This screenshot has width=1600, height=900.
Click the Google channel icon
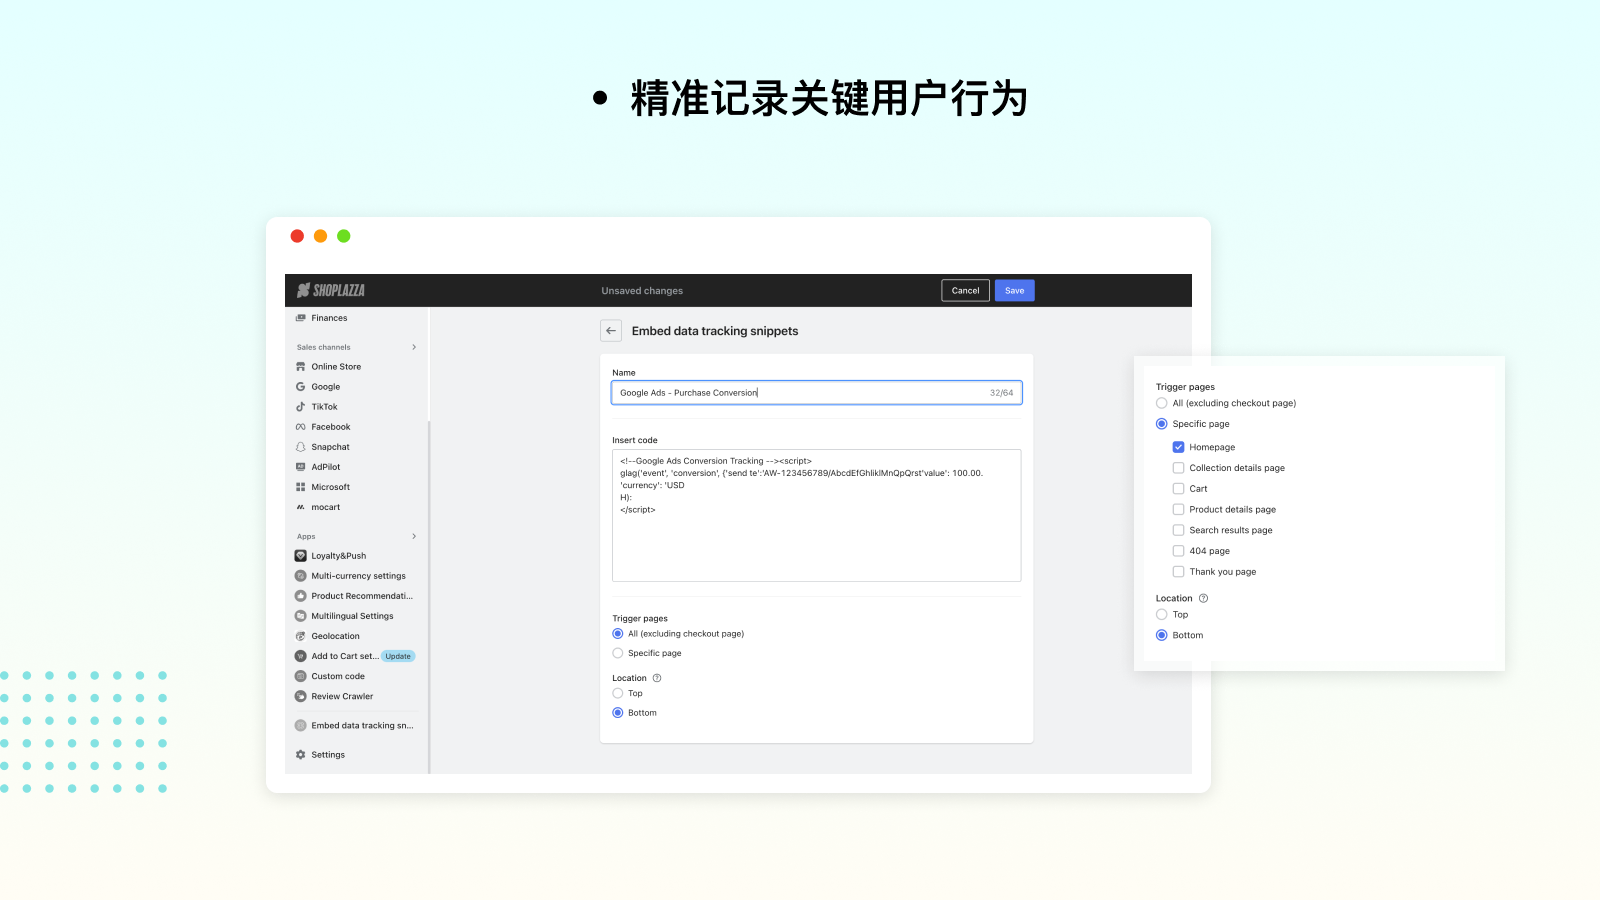coord(300,387)
